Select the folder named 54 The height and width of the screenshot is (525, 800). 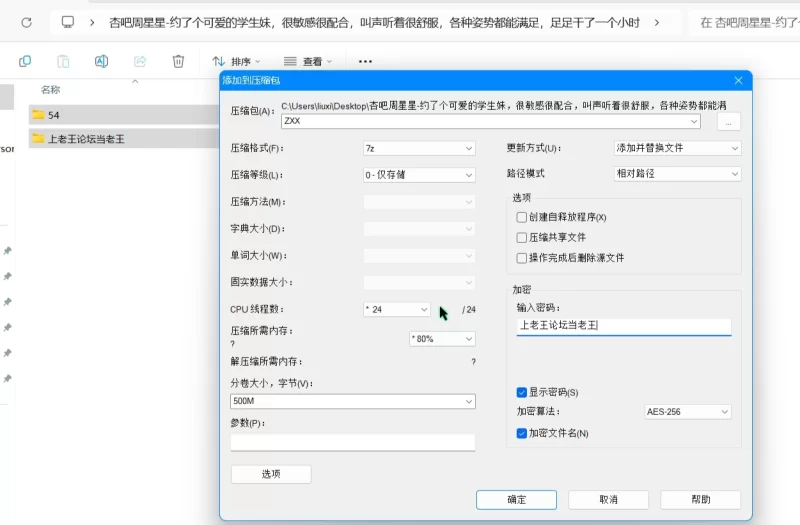tap(124, 115)
